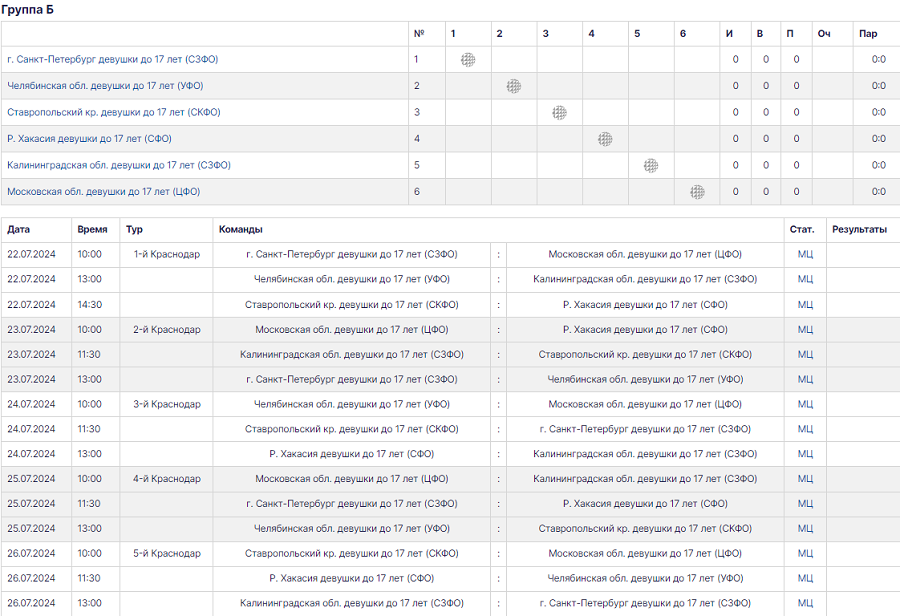Open Р. Хакасия девушки team link in standings
Screen dimensions: 900x616
tap(89, 138)
